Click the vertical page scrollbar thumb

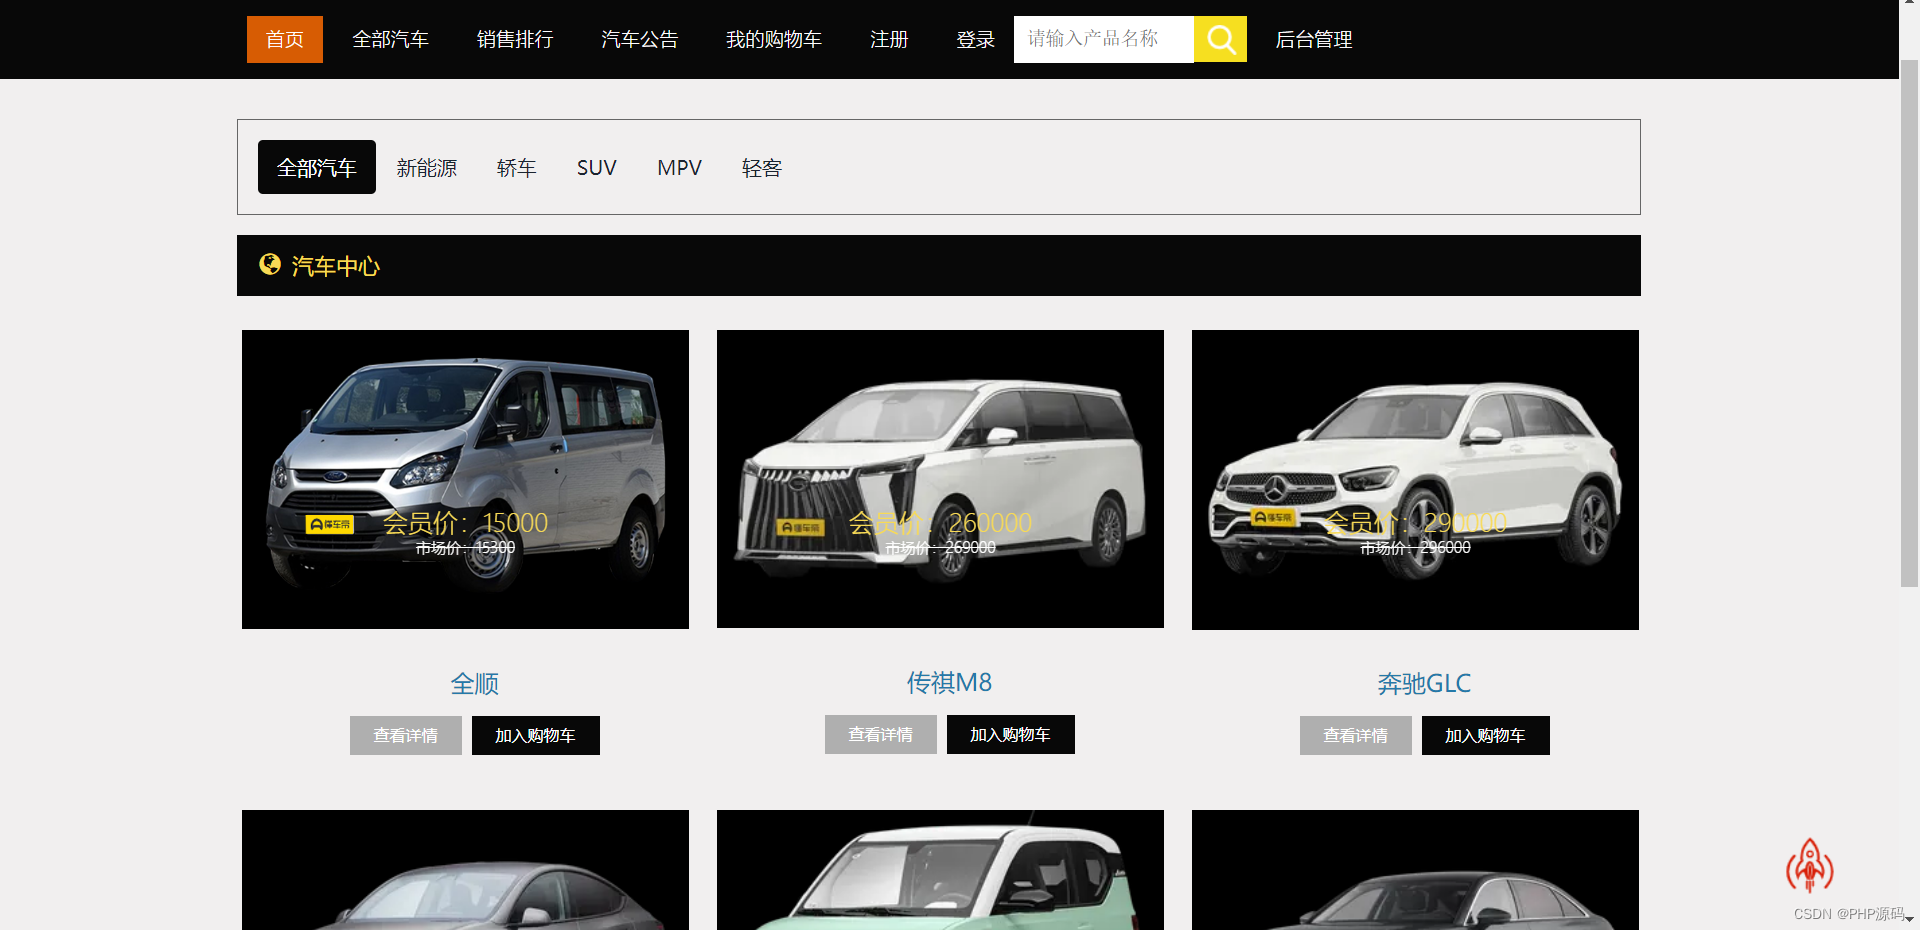(x=1909, y=322)
